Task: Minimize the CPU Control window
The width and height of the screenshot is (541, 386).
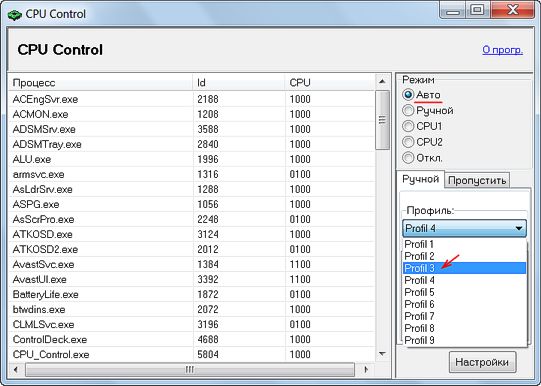Action: coord(453,10)
